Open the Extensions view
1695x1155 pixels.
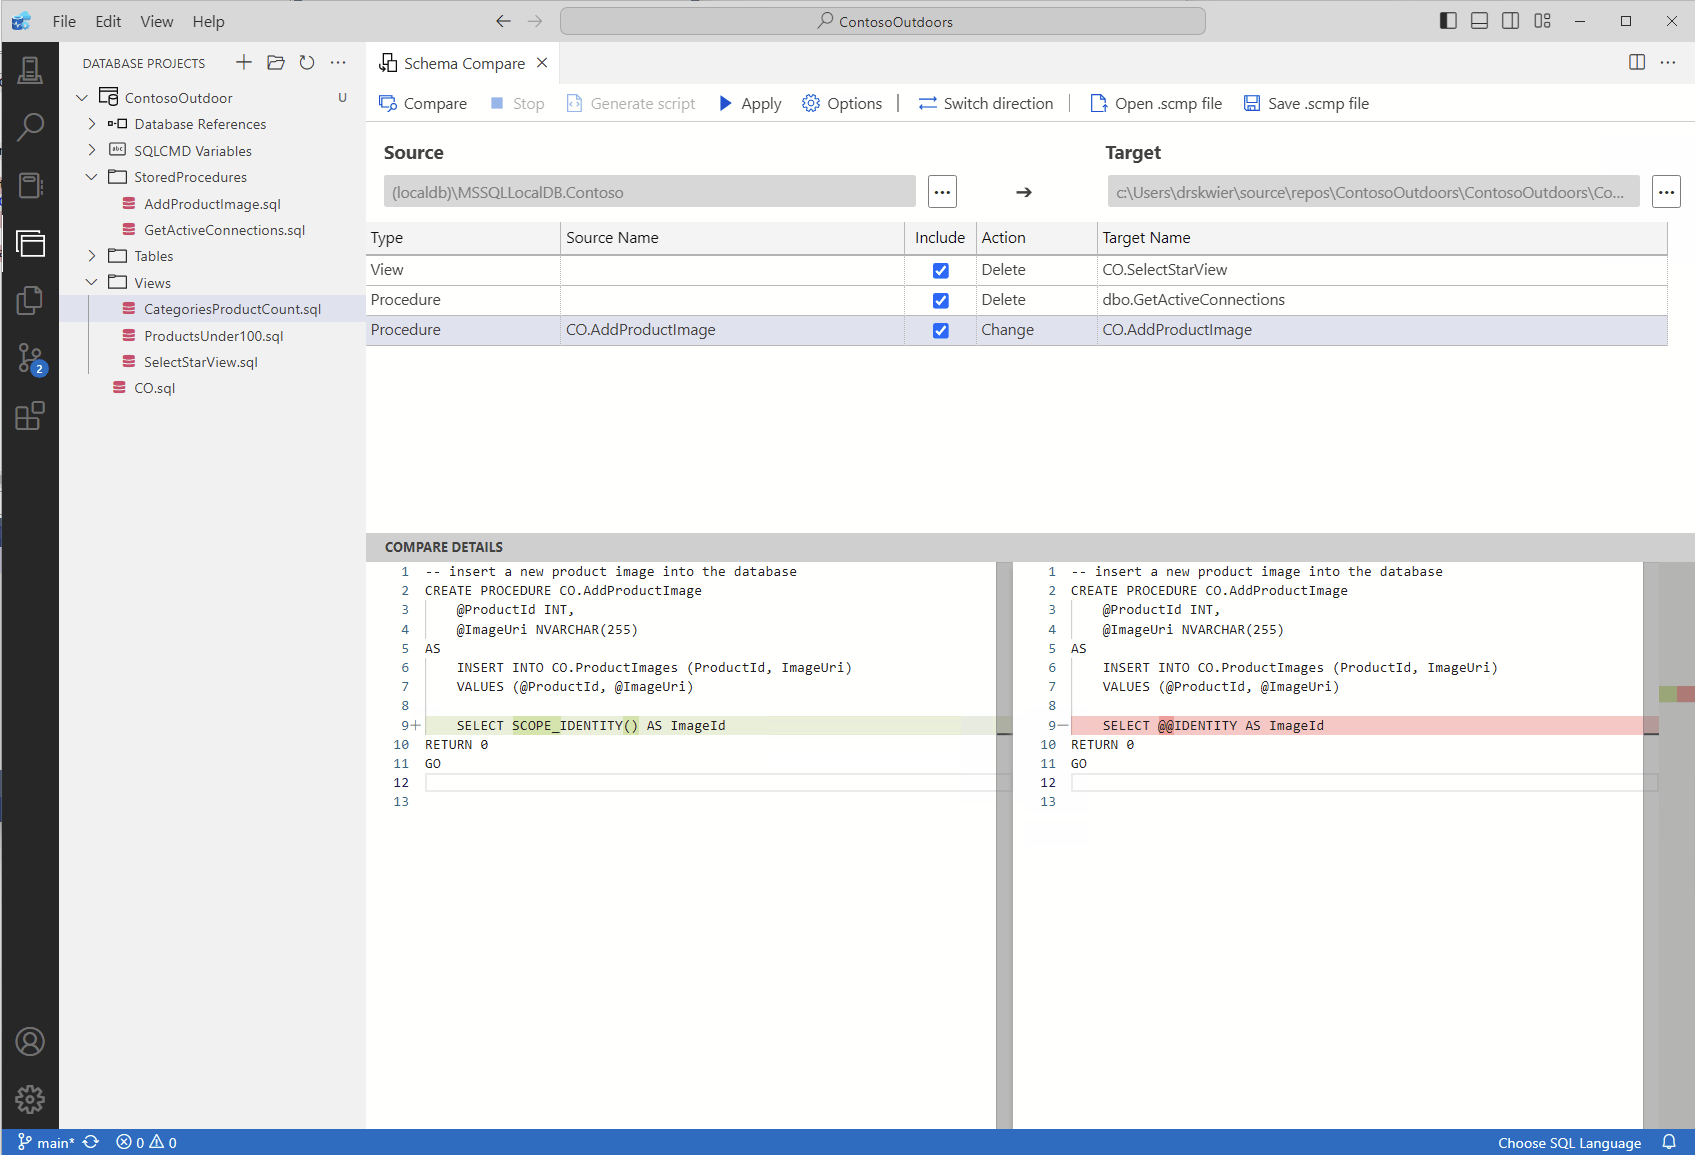pos(30,416)
